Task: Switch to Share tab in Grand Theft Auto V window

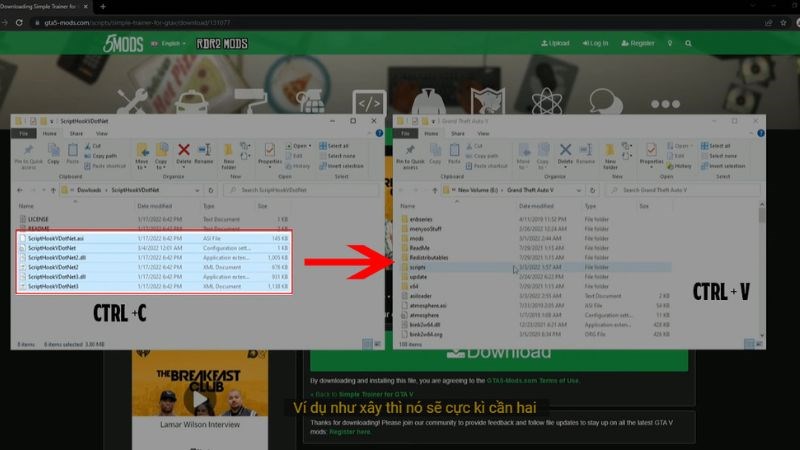Action: pyautogui.click(x=458, y=133)
